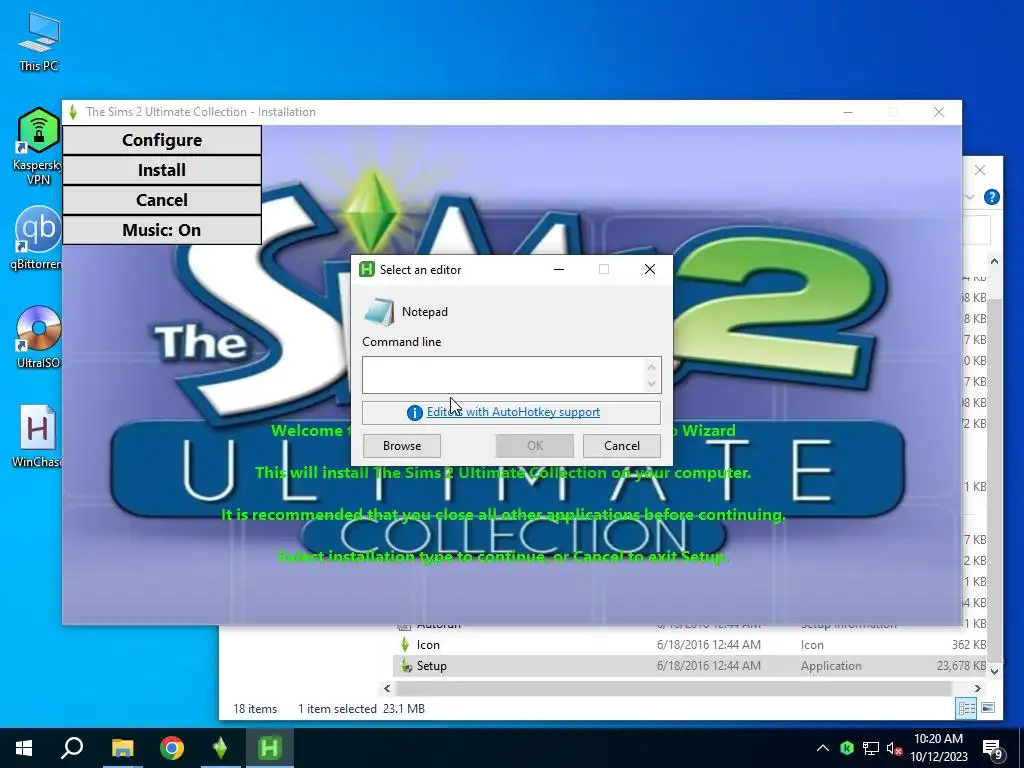Image resolution: width=1024 pixels, height=768 pixels.
Task: Open File Explorer from taskbar
Action: (x=122, y=748)
